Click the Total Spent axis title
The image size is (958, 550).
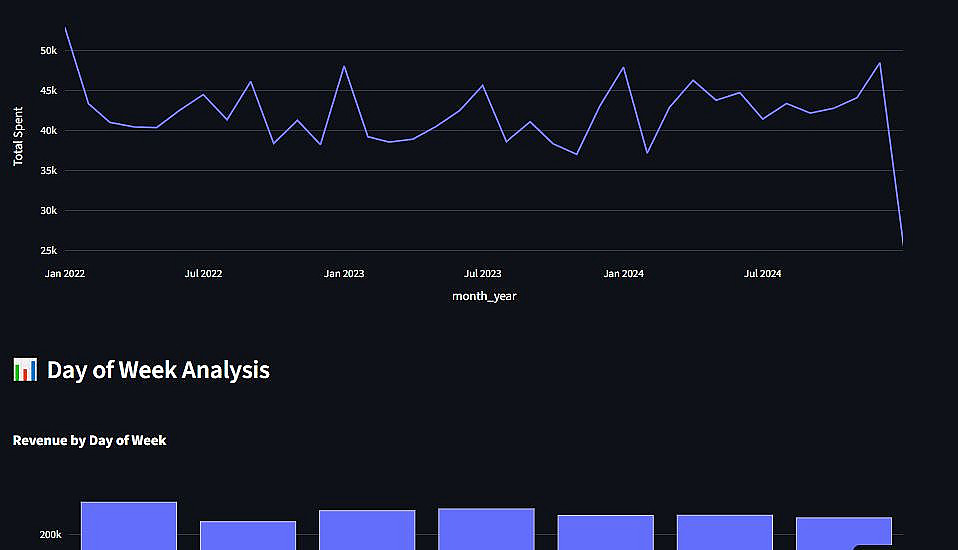(x=18, y=136)
